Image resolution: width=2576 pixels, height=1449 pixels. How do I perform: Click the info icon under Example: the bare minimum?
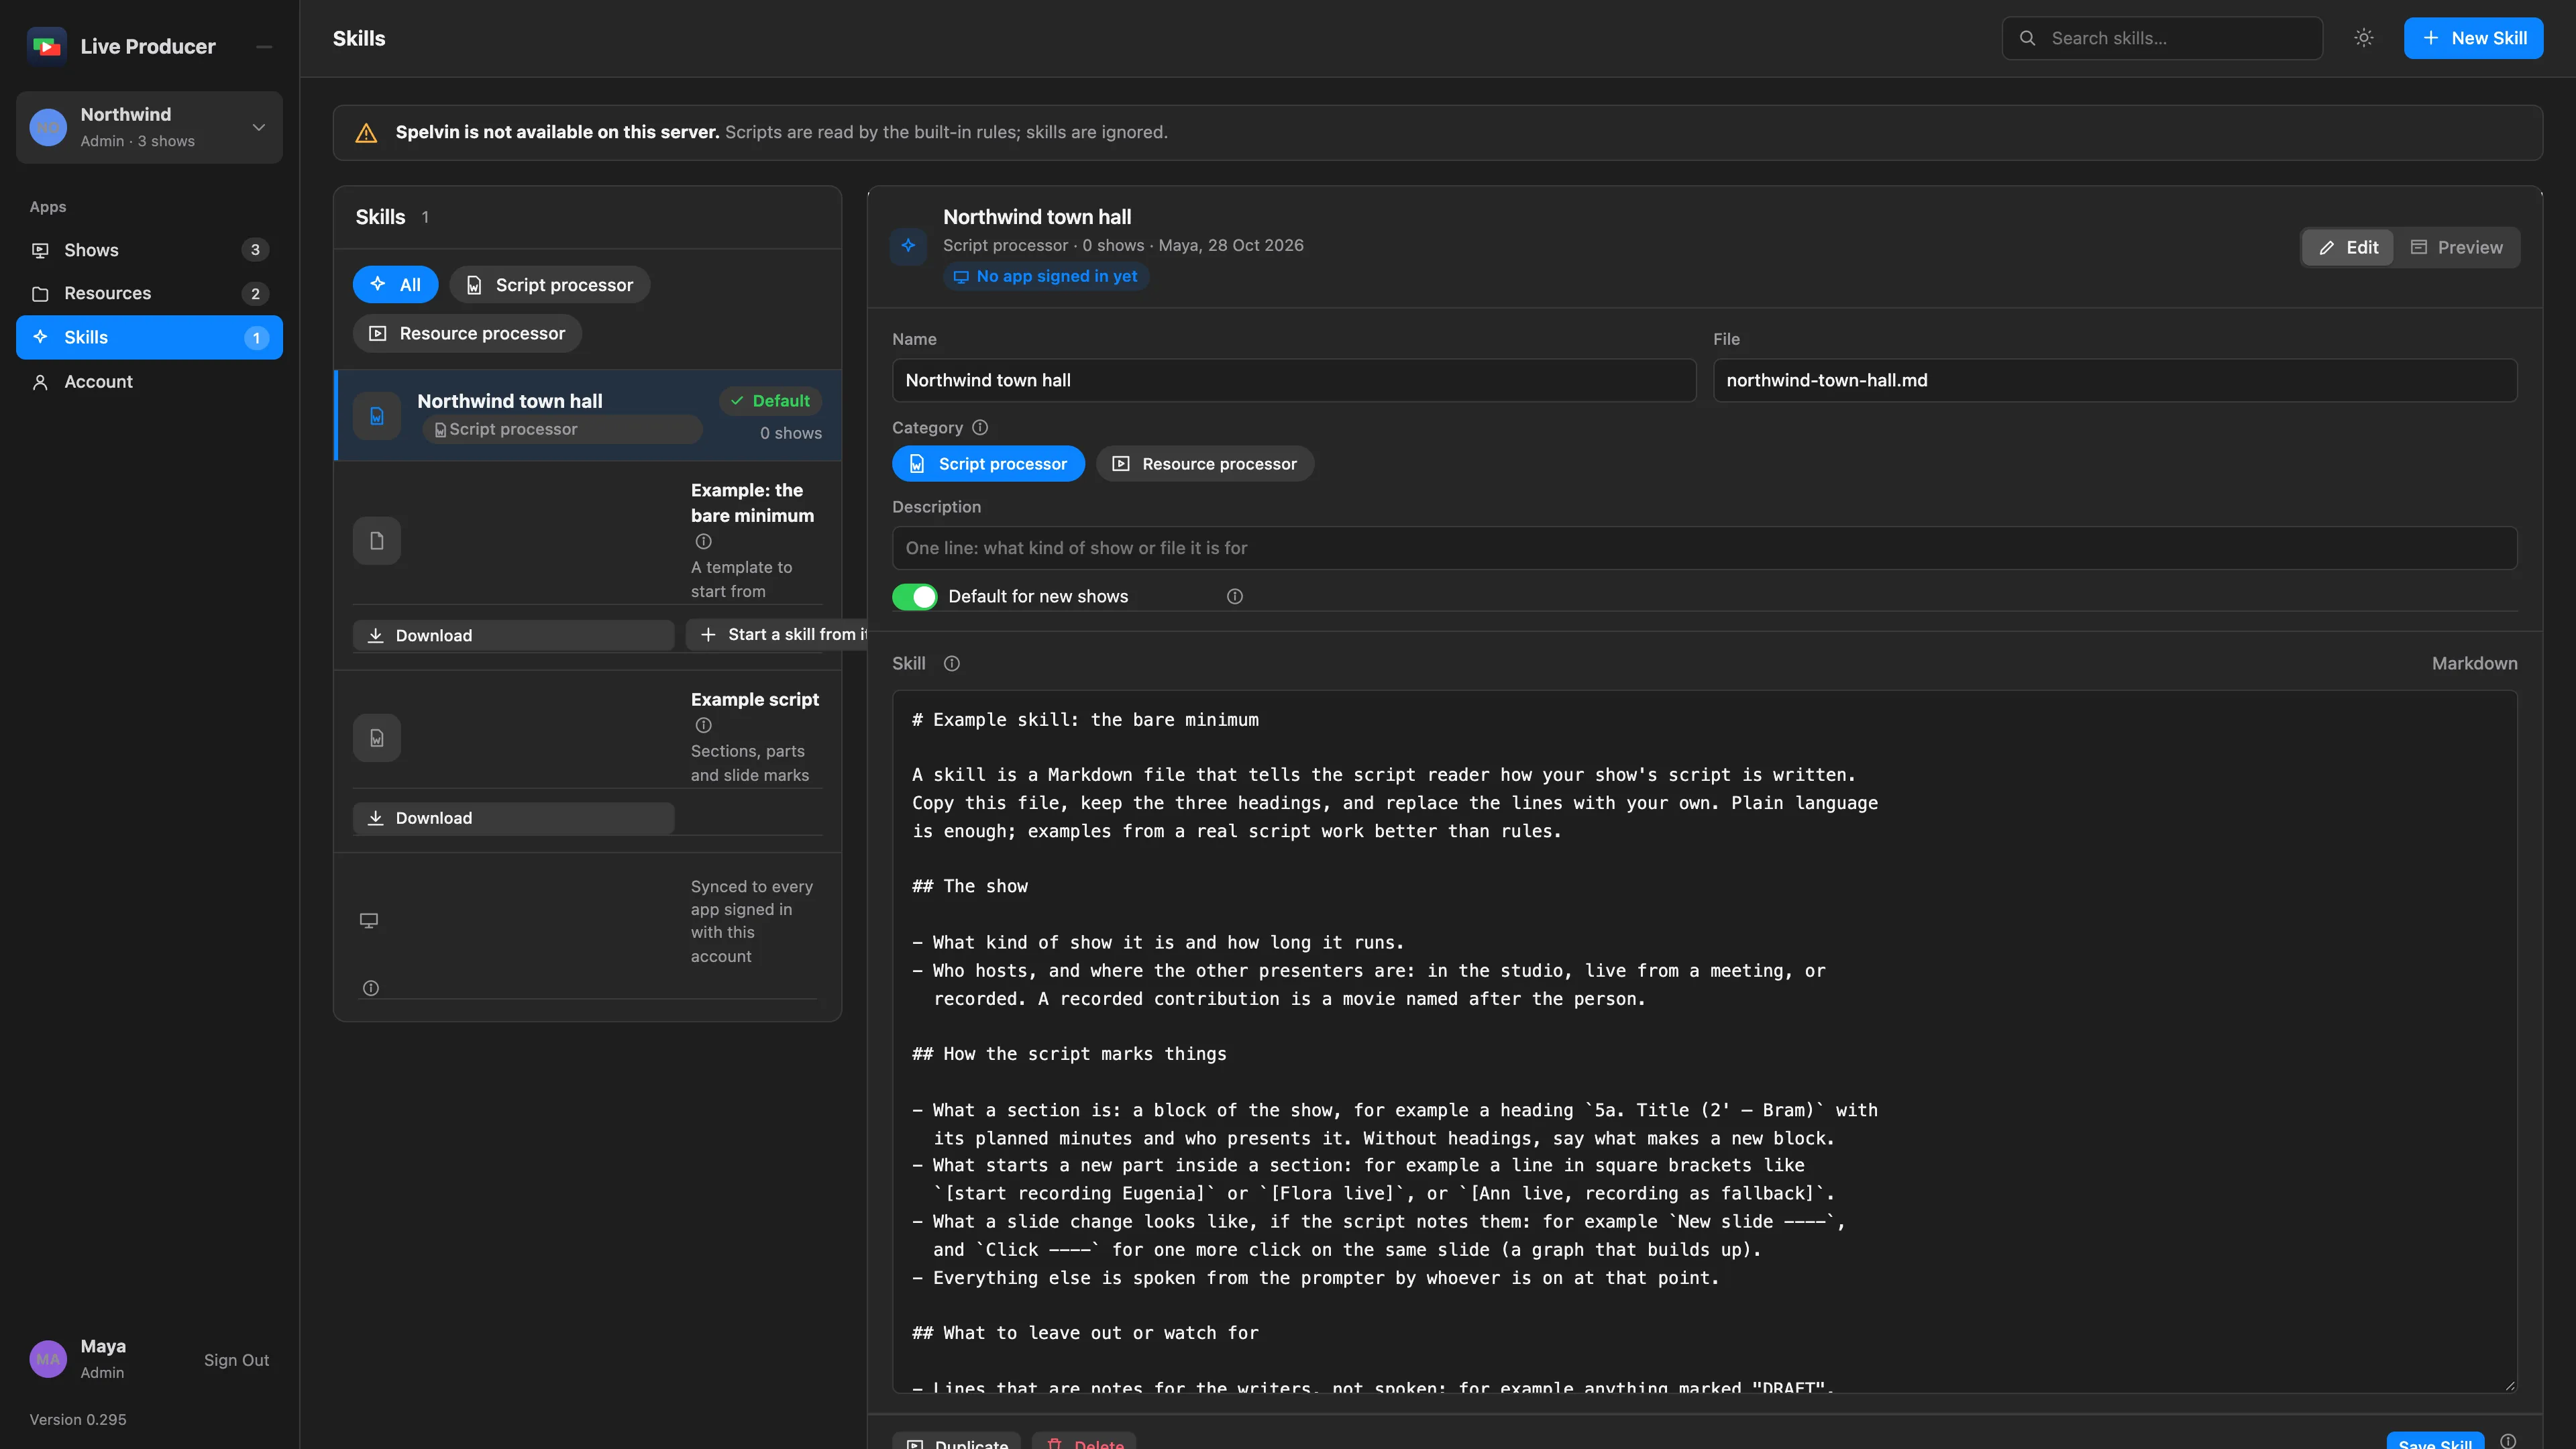tap(704, 541)
